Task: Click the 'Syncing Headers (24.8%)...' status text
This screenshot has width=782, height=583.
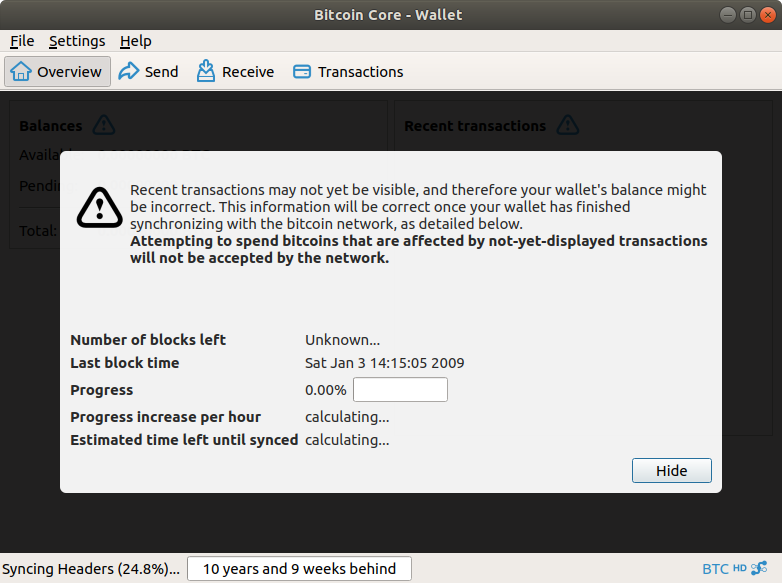Action: 91,569
